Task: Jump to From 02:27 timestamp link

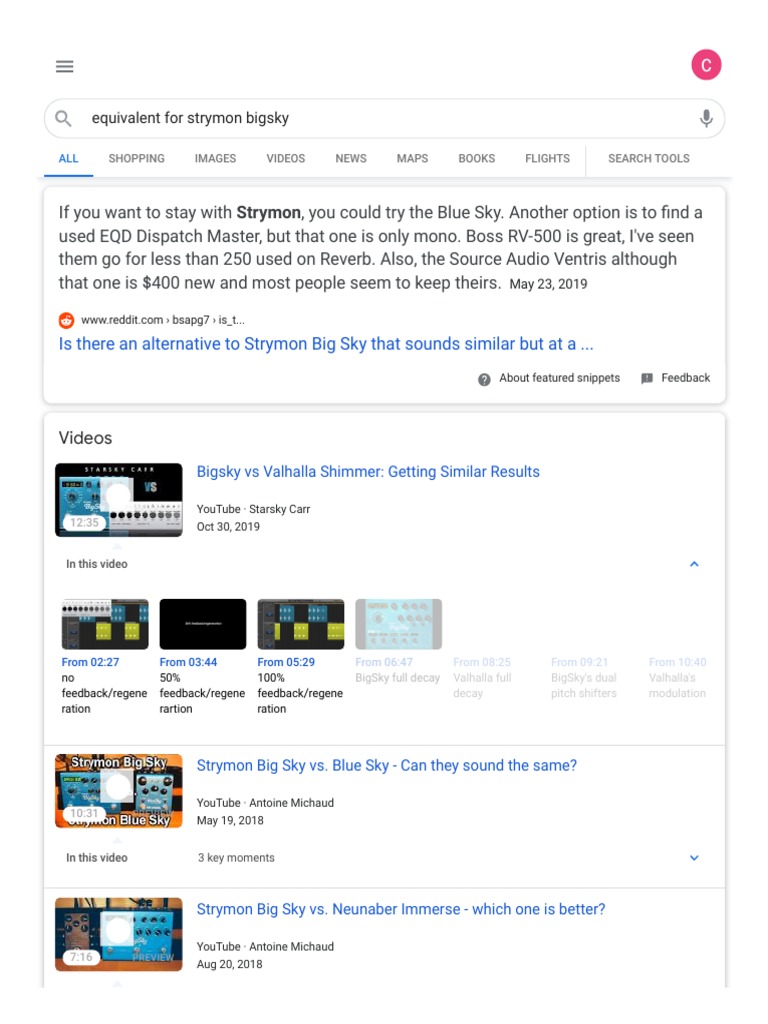Action: coord(90,662)
